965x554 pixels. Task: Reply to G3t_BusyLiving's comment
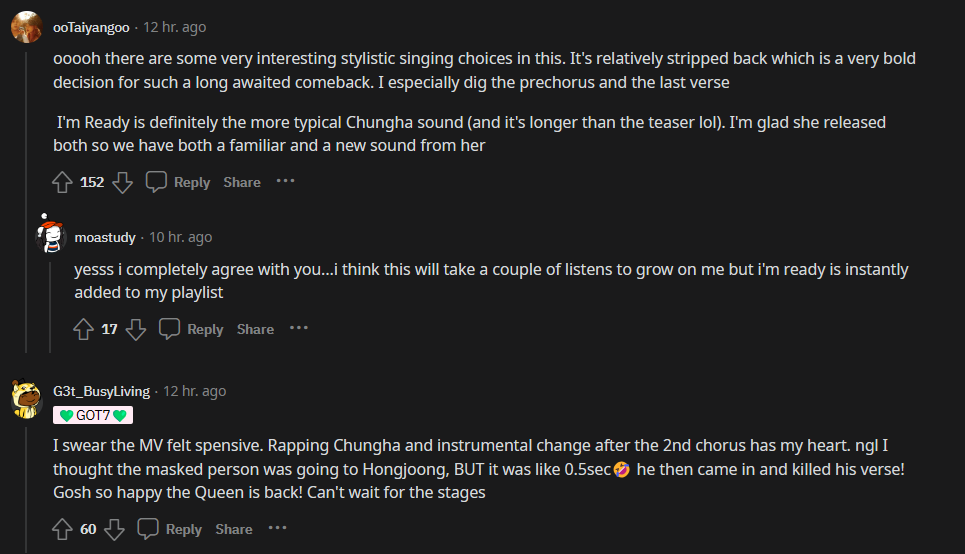pos(170,529)
